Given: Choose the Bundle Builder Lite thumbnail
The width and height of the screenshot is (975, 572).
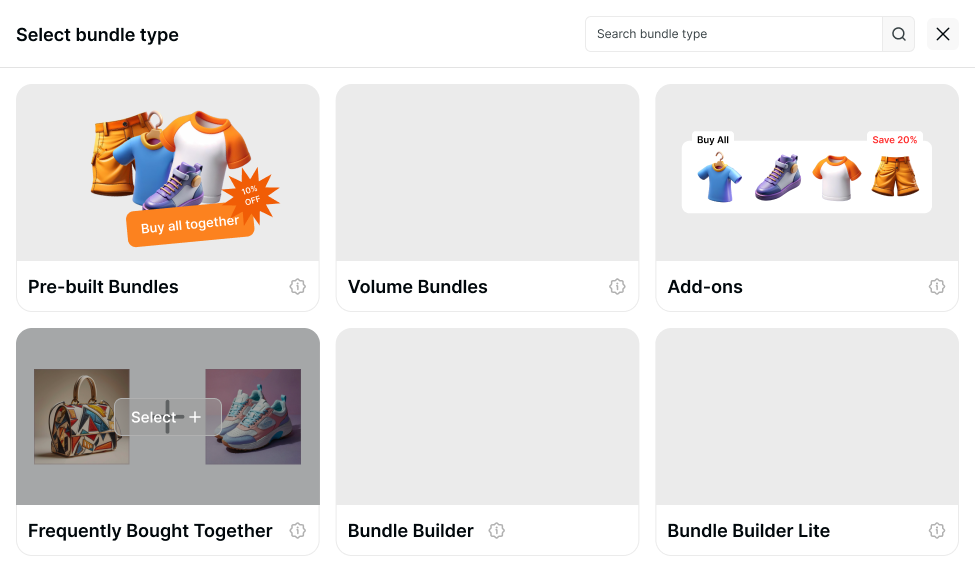Looking at the screenshot, I should coord(806,416).
